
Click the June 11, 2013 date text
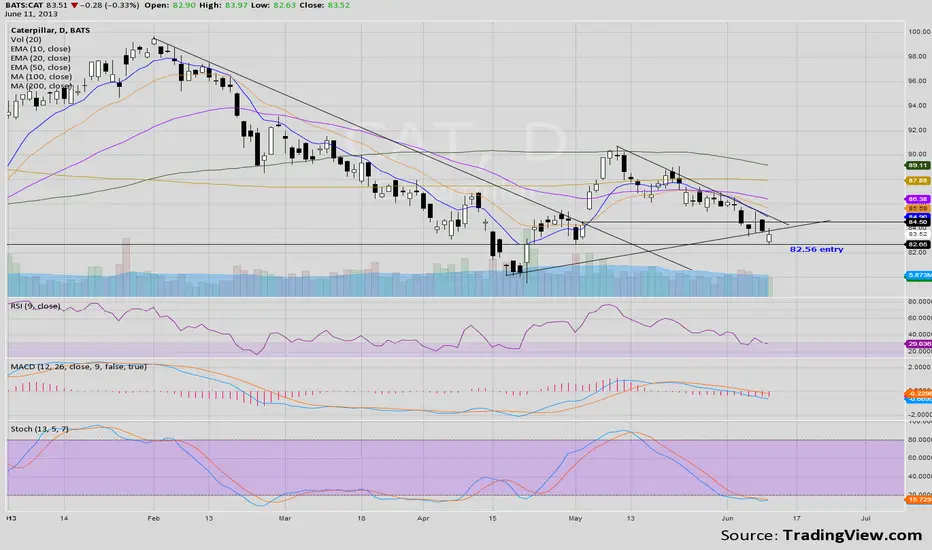31,14
